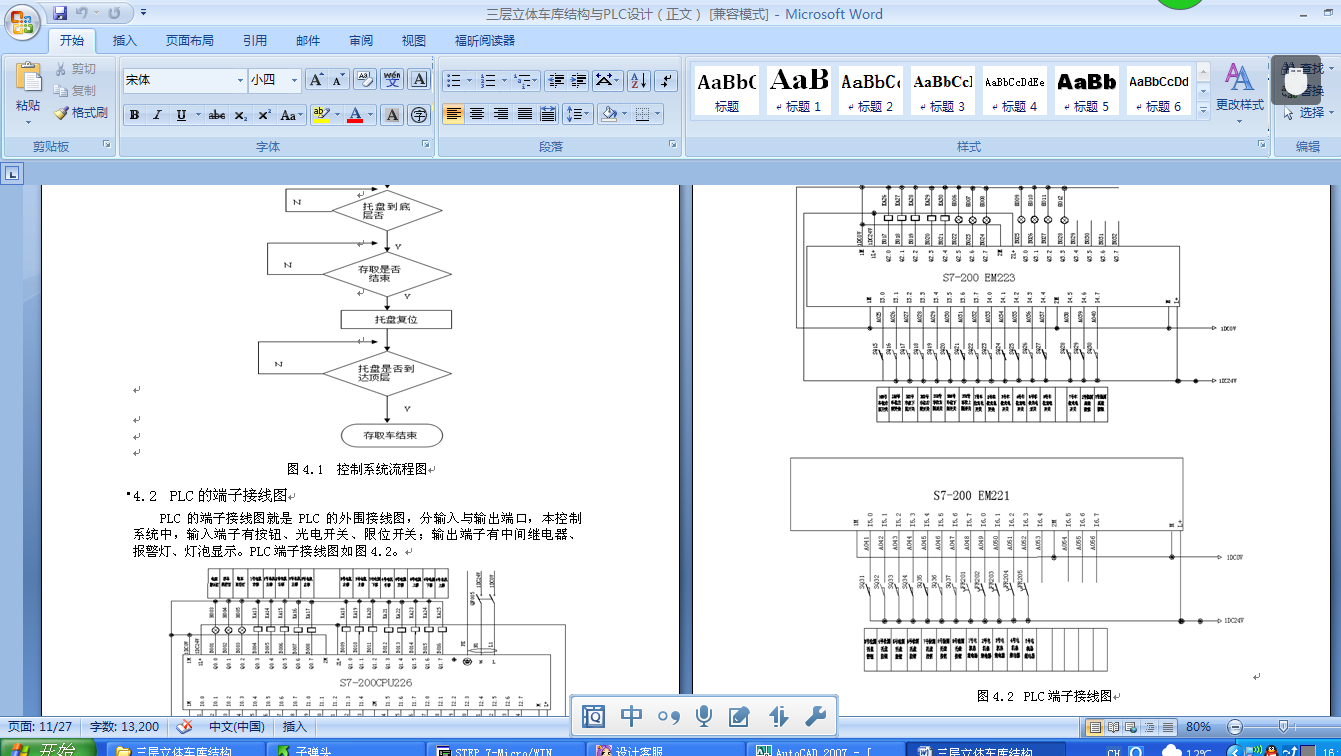Insert enclosed character (带圈字符)
Image resolution: width=1341 pixels, height=756 pixels.
419,115
